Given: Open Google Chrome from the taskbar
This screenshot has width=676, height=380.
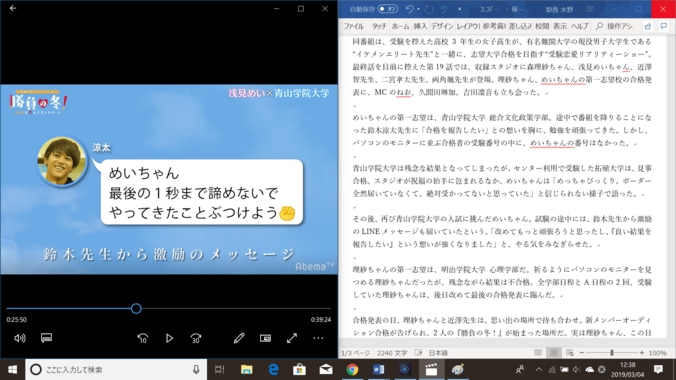Looking at the screenshot, I should pyautogui.click(x=352, y=370).
